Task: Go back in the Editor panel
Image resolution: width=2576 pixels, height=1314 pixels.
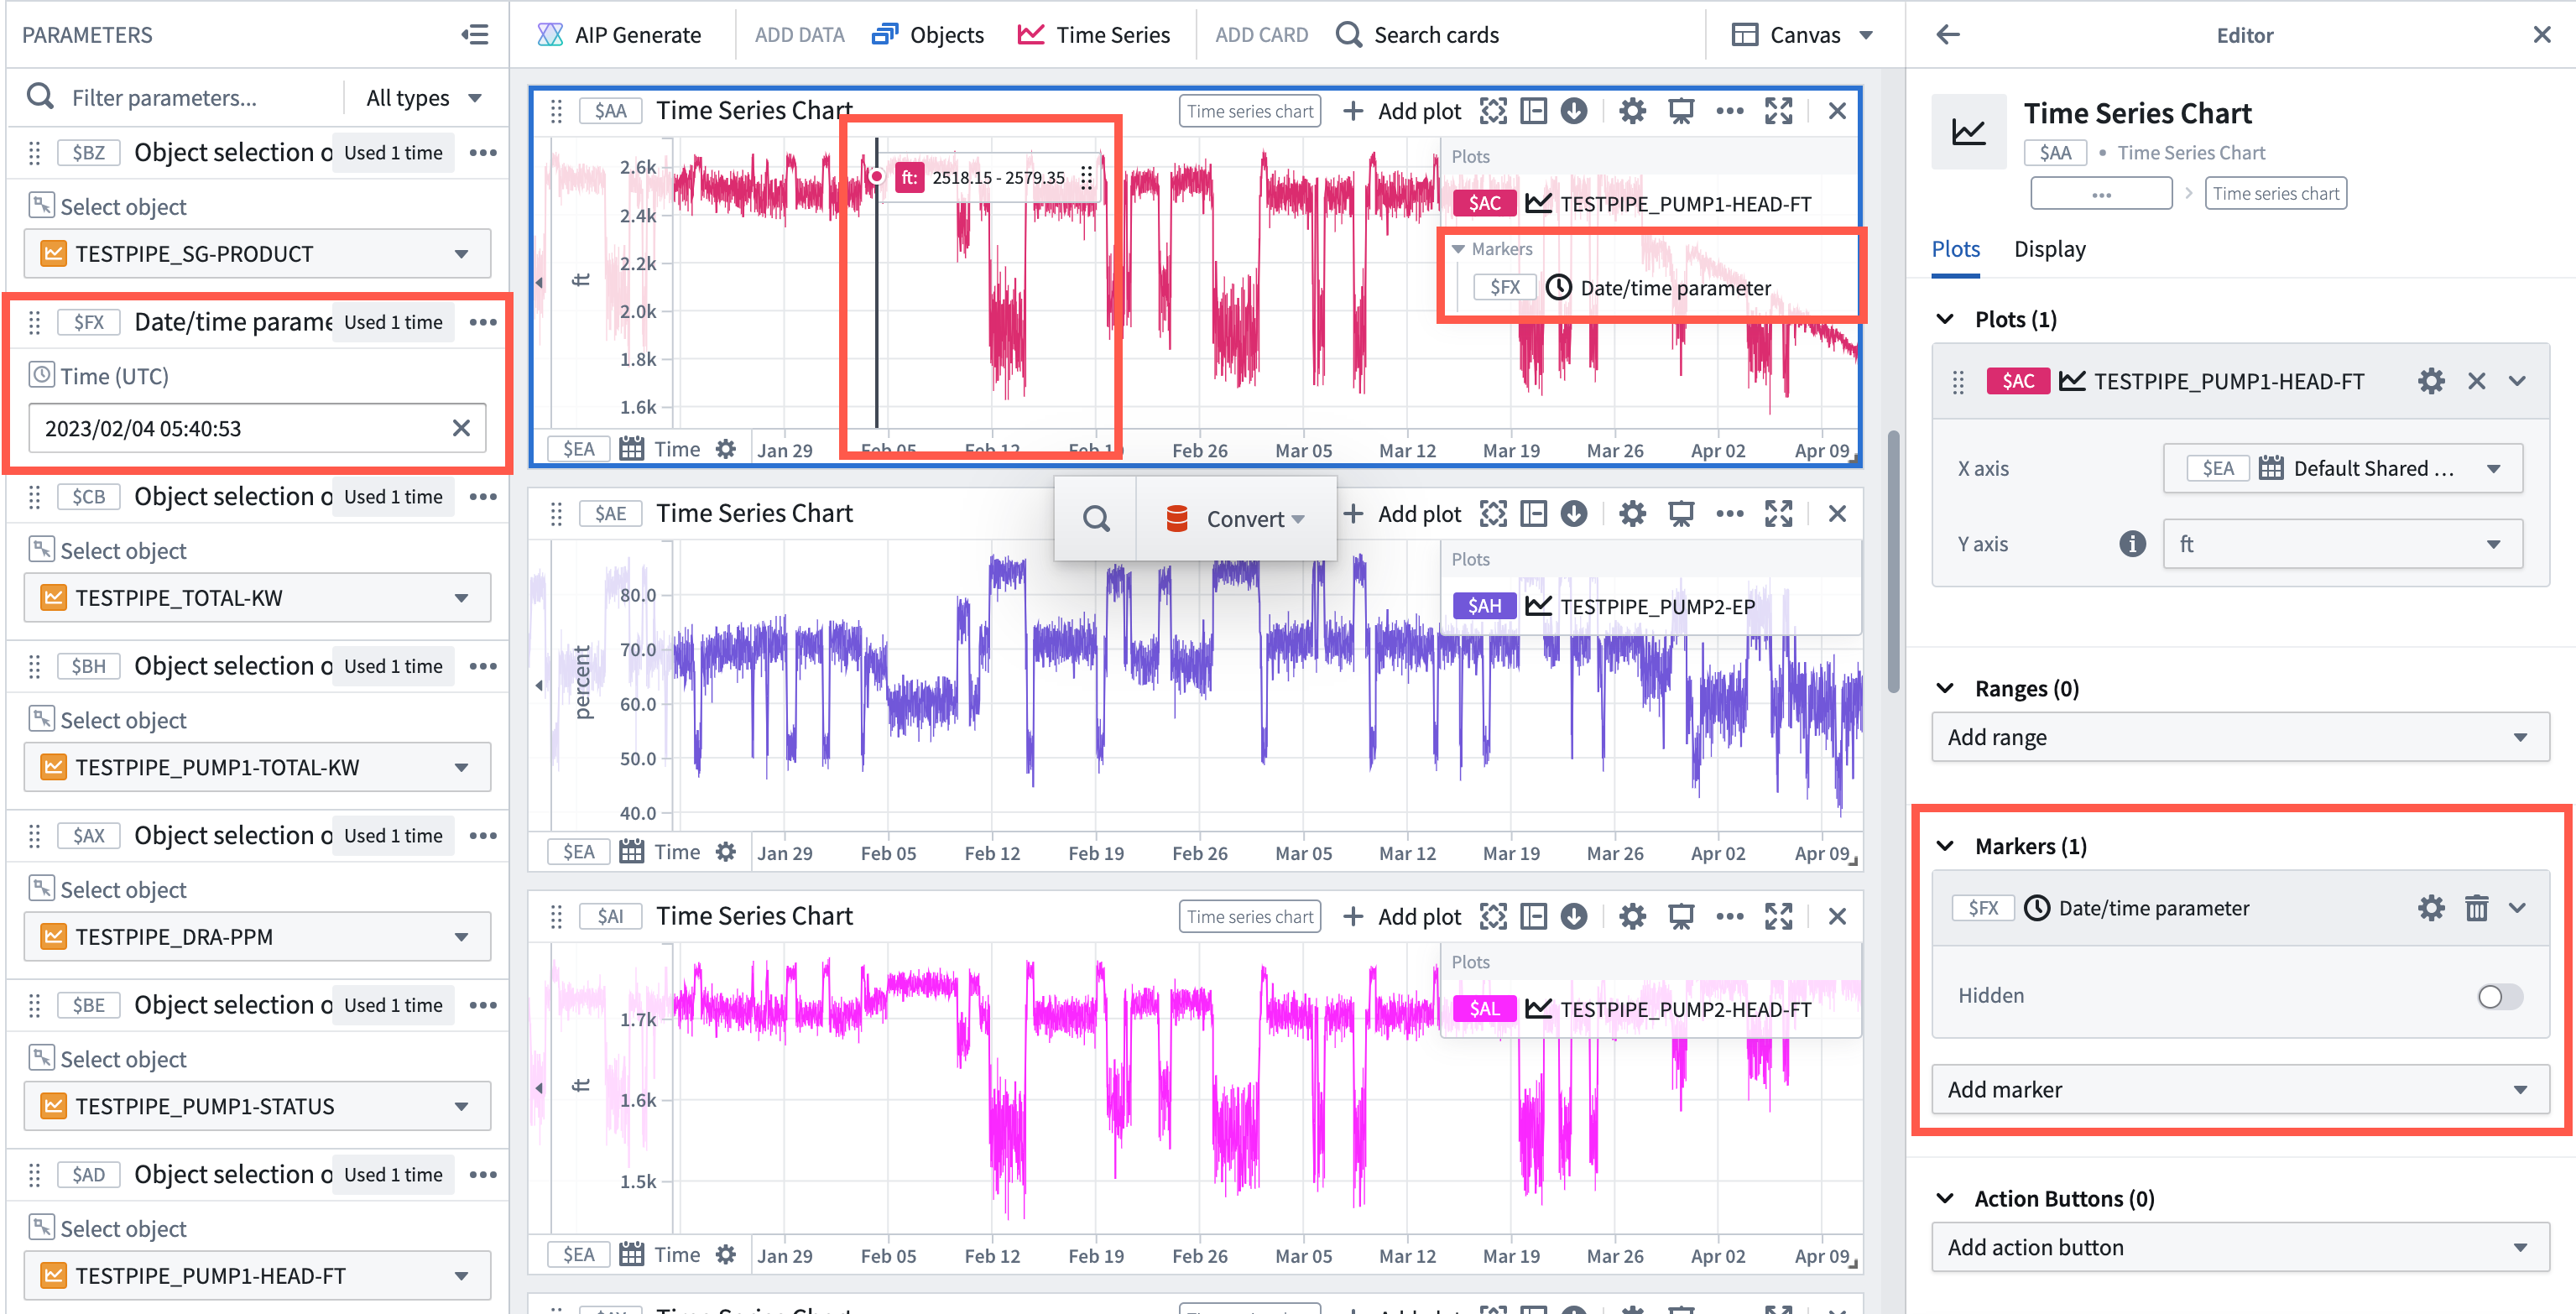Action: [x=1947, y=35]
